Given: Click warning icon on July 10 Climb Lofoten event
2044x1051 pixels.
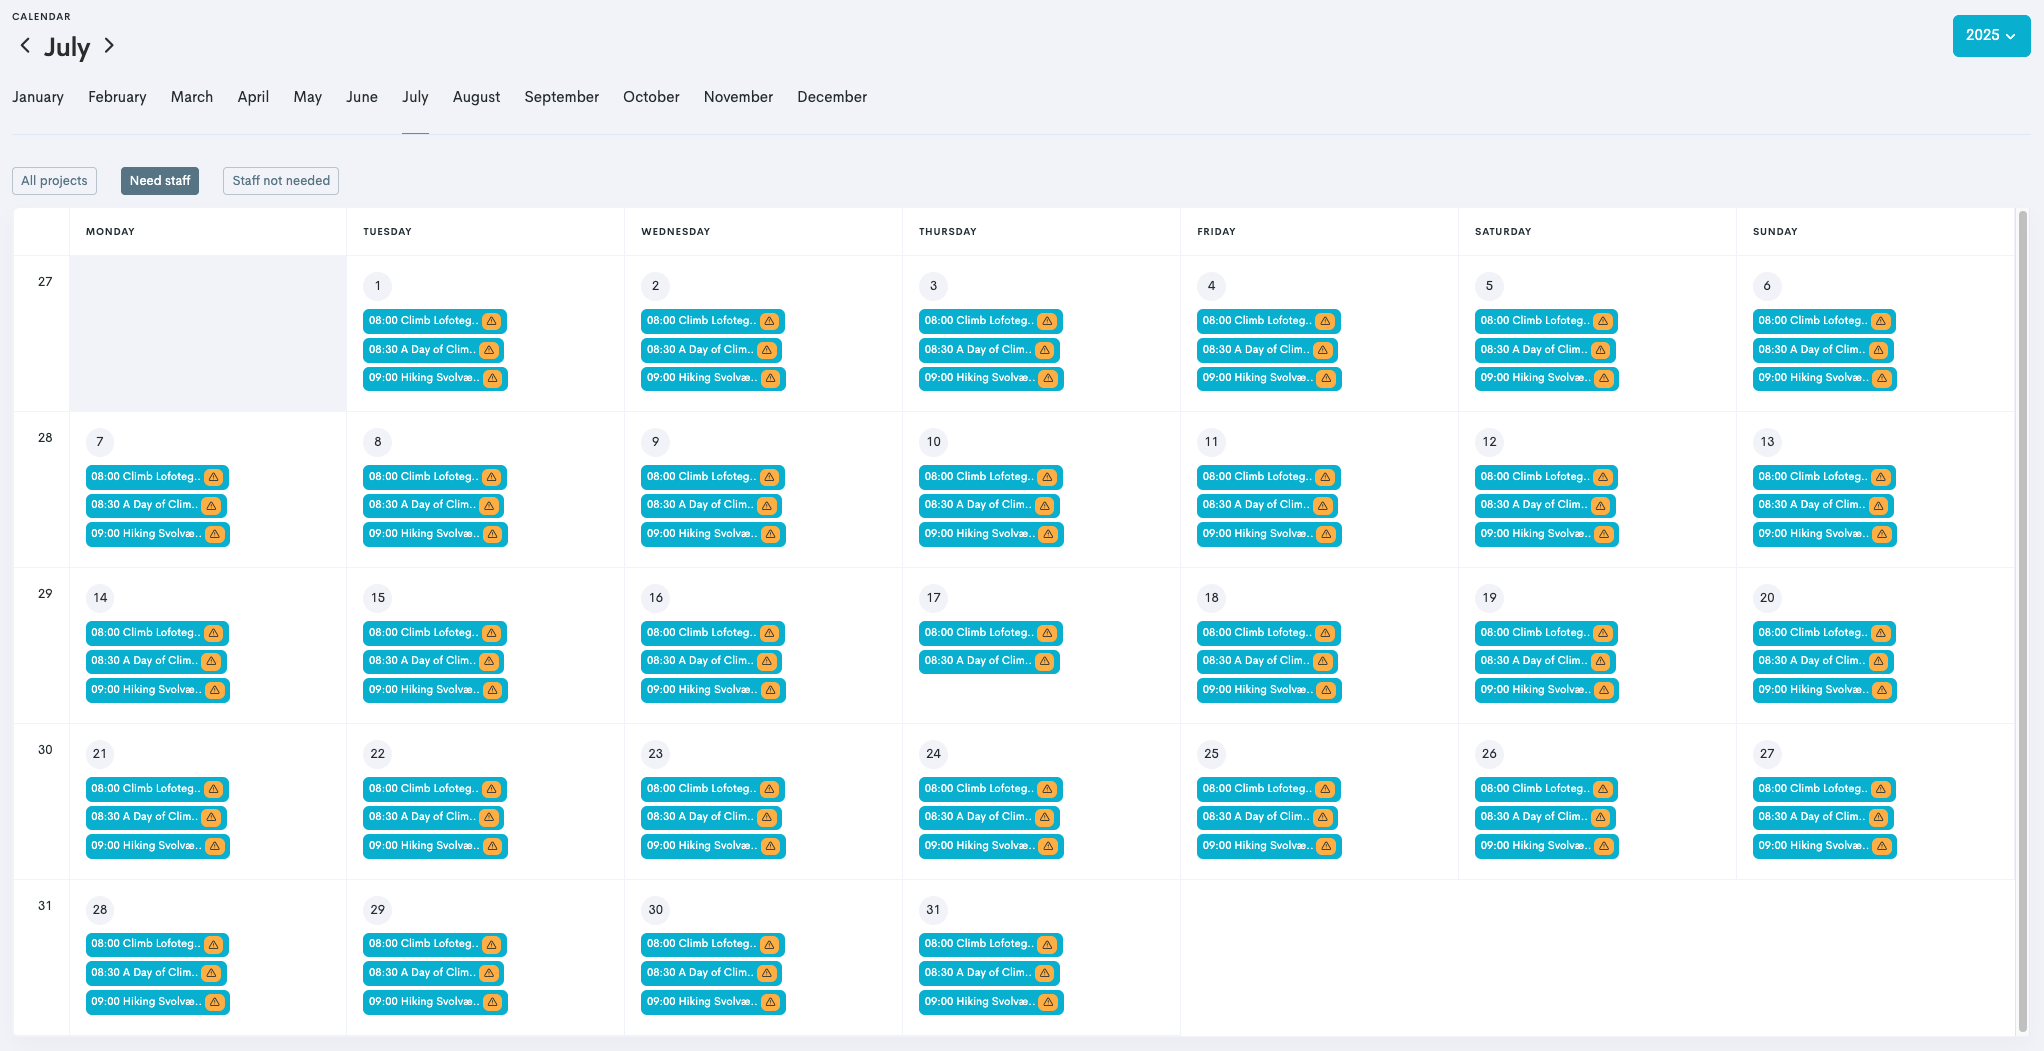Looking at the screenshot, I should click(1047, 477).
